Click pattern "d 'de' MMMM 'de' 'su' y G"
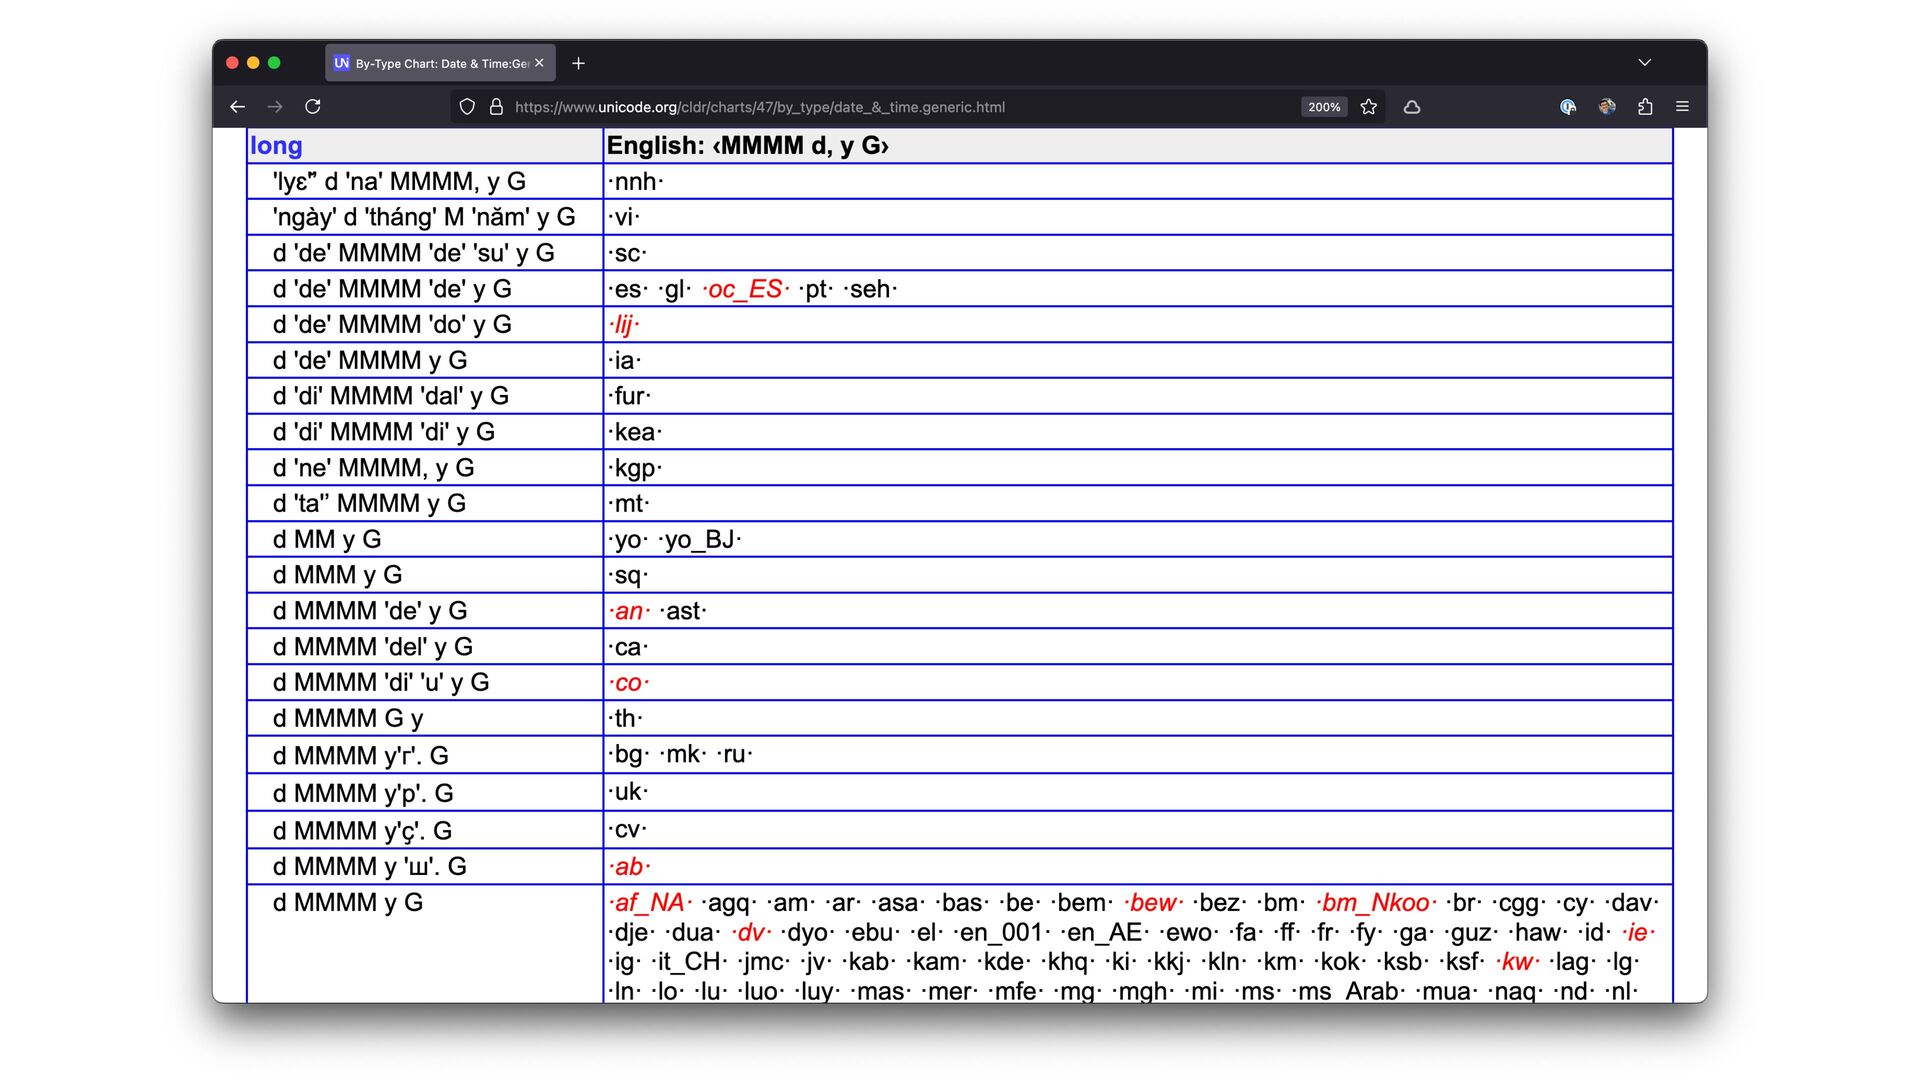 point(413,253)
